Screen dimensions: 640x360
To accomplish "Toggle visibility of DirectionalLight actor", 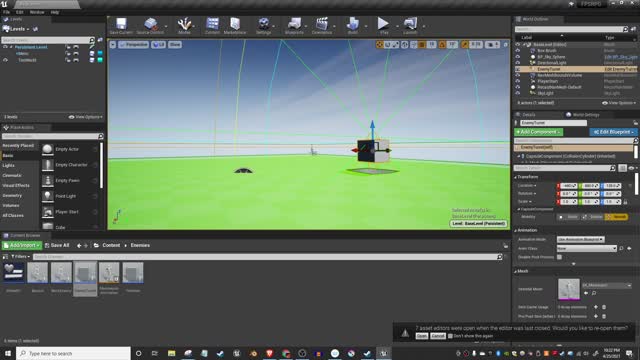I will (x=518, y=63).
